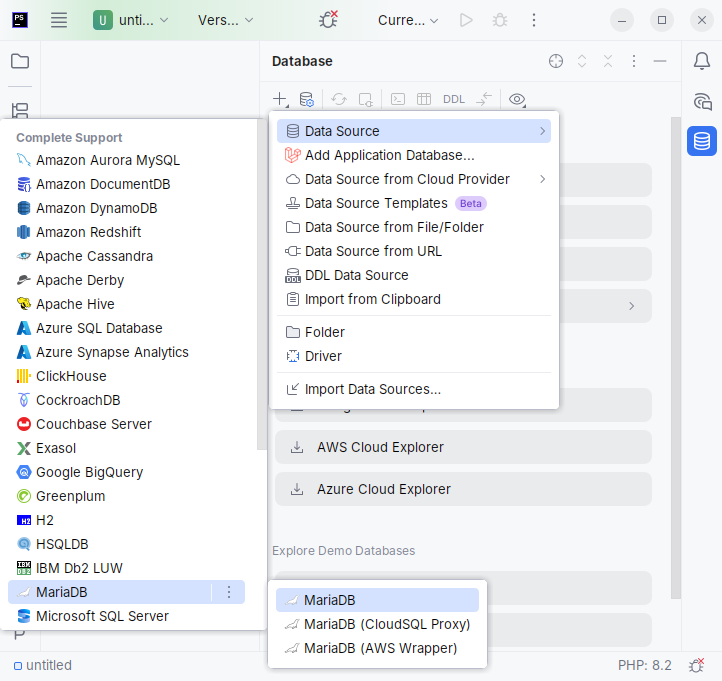The width and height of the screenshot is (722, 681).
Task: Select IBM Db2 LUW
Action: pyautogui.click(x=127, y=568)
